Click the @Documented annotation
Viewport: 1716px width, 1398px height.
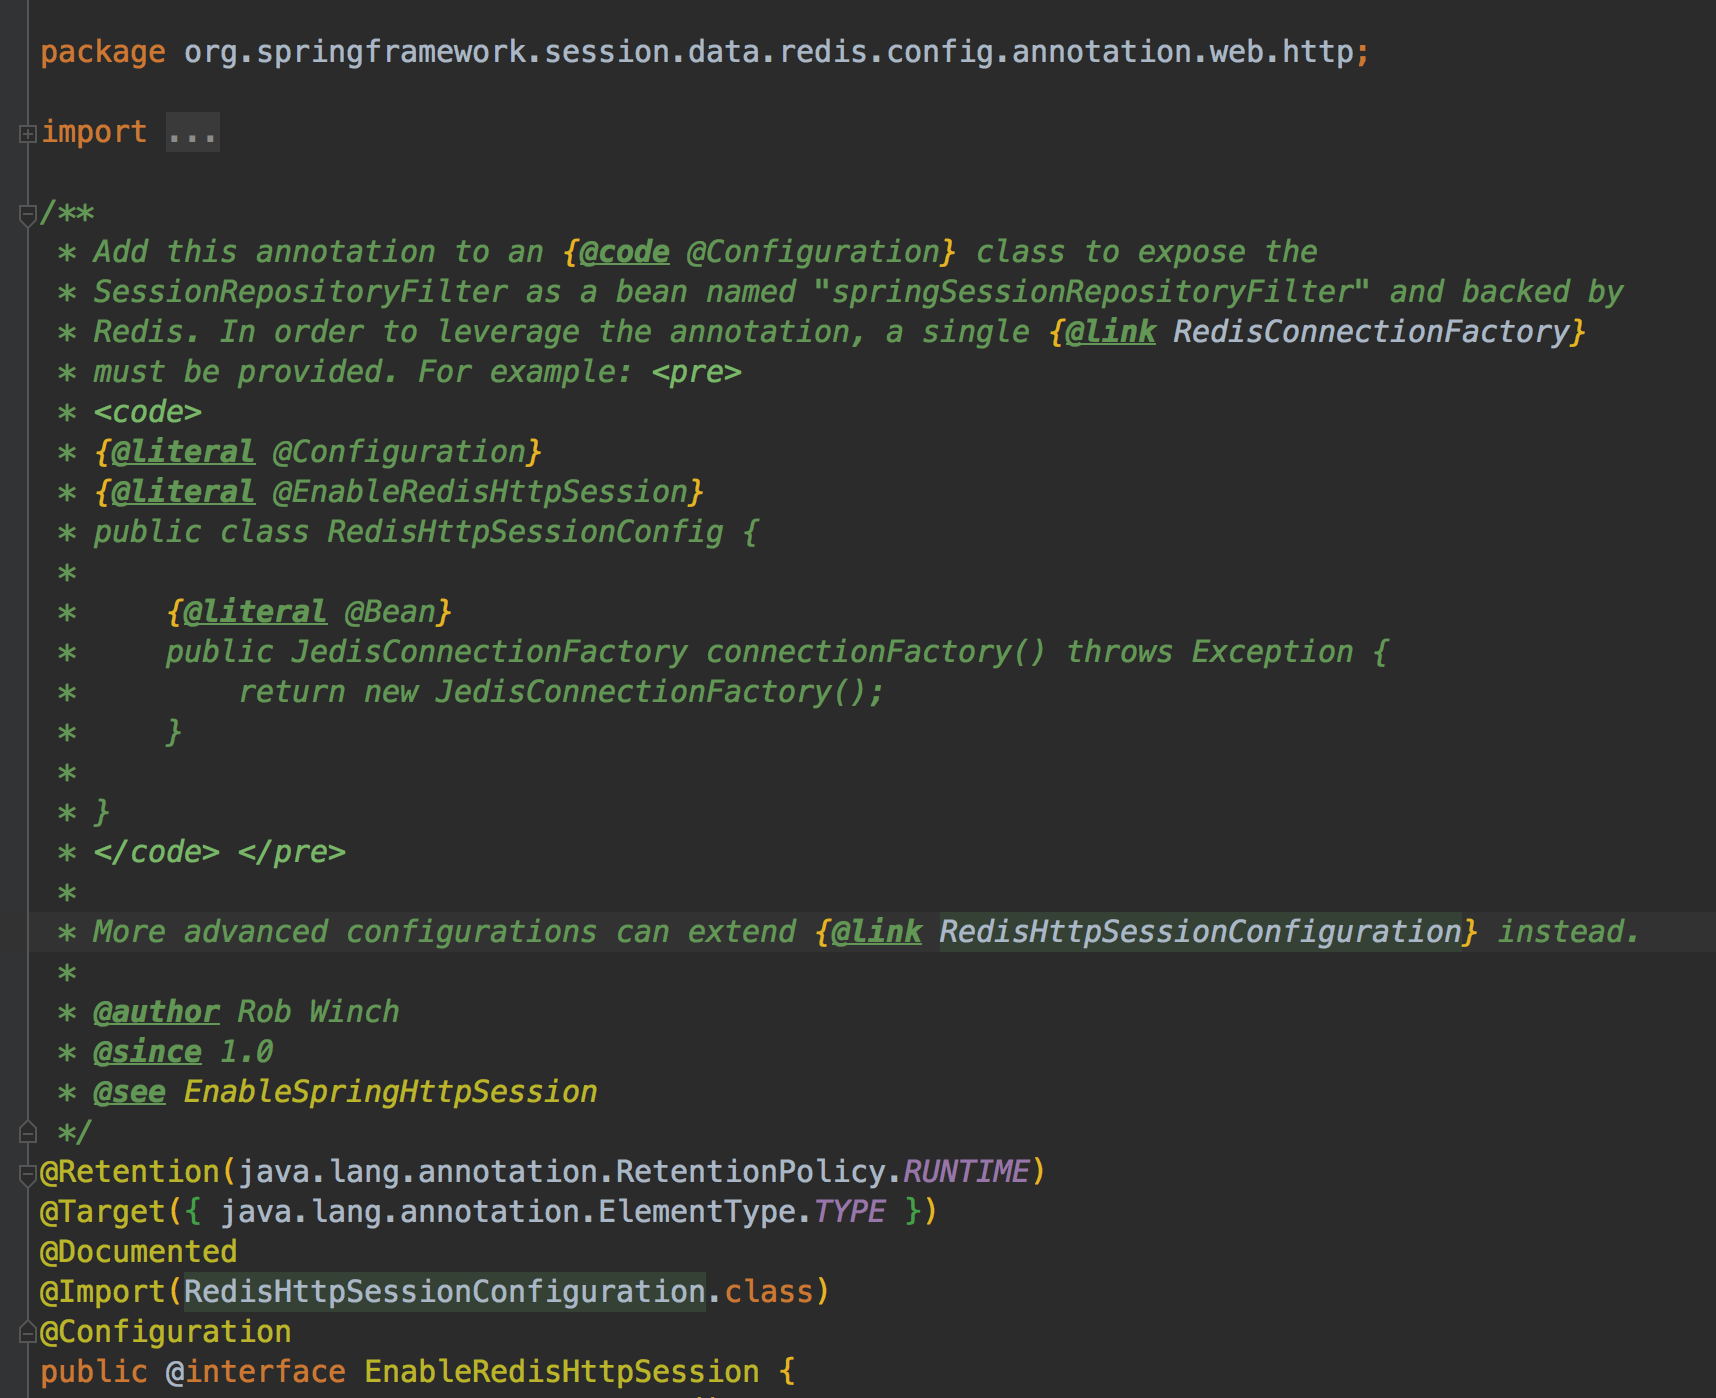click(138, 1252)
